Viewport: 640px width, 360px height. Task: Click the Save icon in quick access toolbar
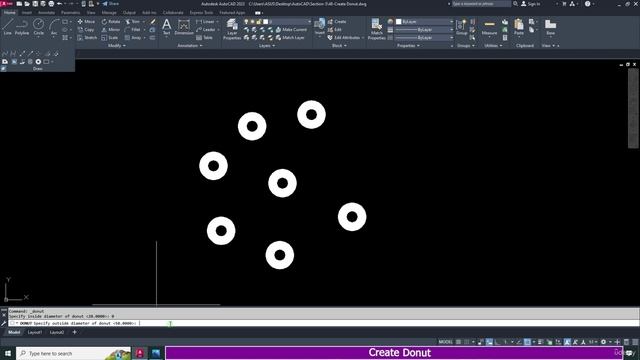tap(35, 4)
